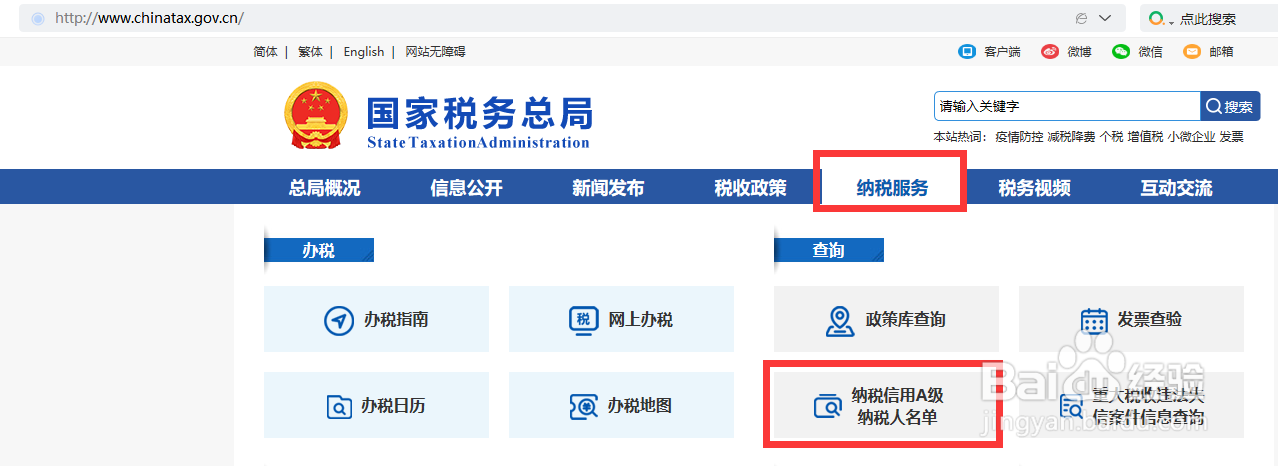Click the 个税 hot keyword
Viewport: 1278px width, 466px height.
[x=1111, y=137]
